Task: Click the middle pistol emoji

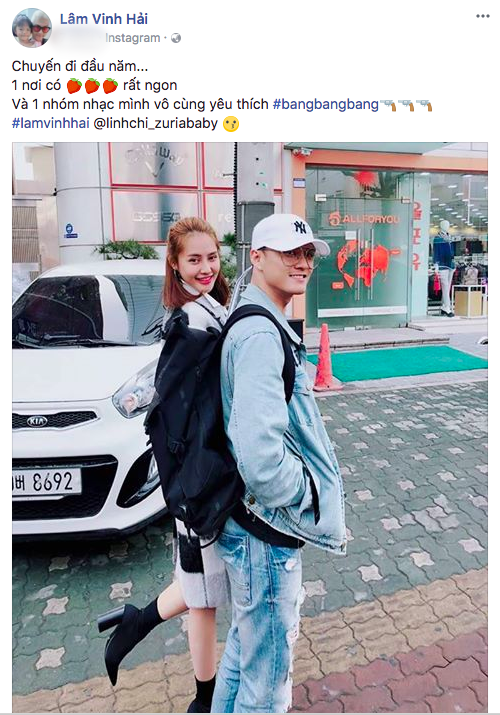Action: point(406,105)
